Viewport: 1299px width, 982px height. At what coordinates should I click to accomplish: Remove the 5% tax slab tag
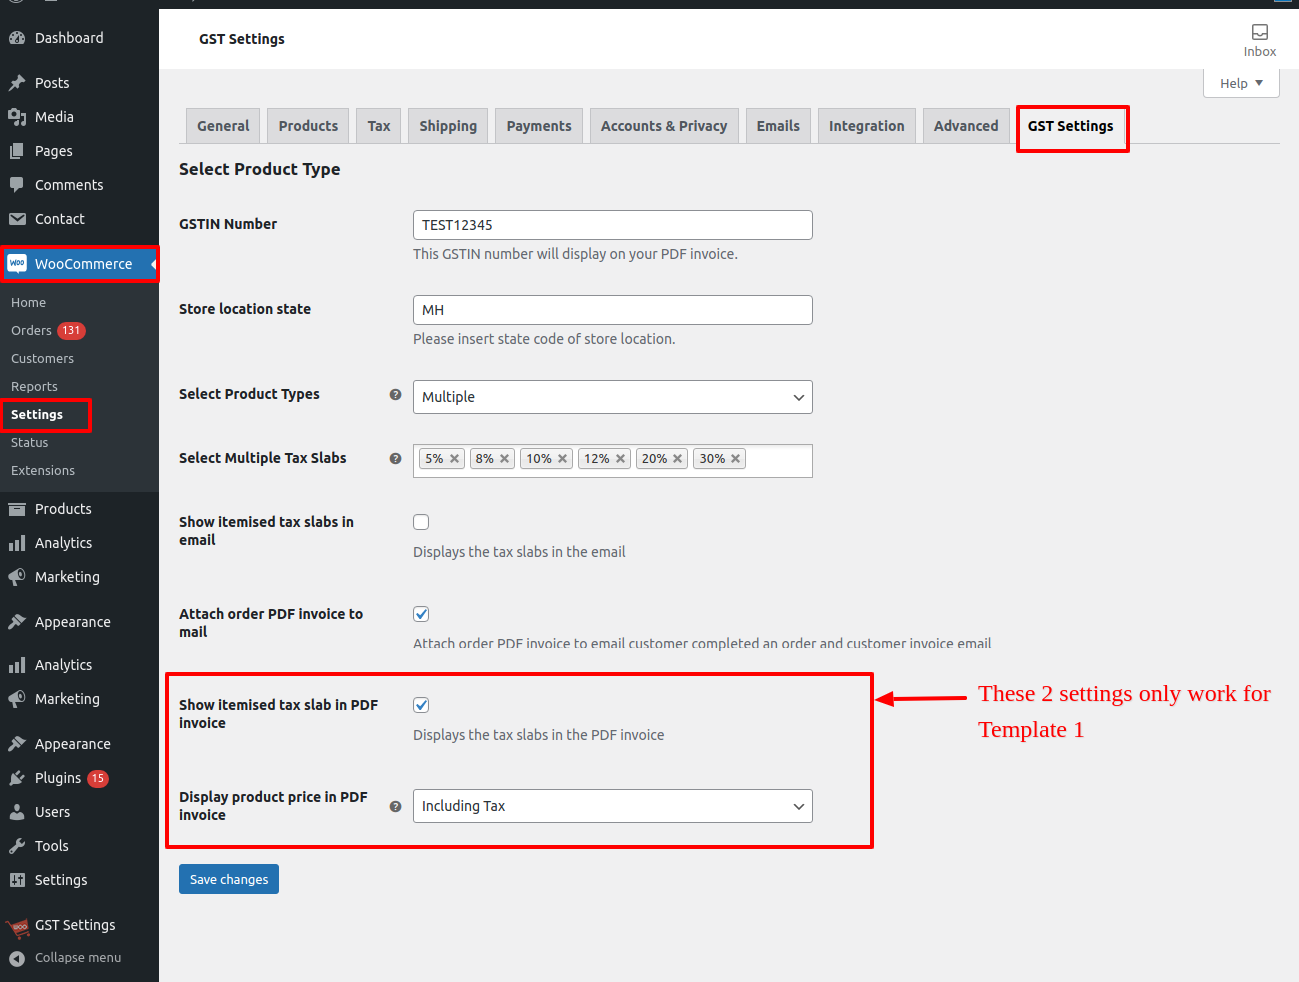(454, 459)
